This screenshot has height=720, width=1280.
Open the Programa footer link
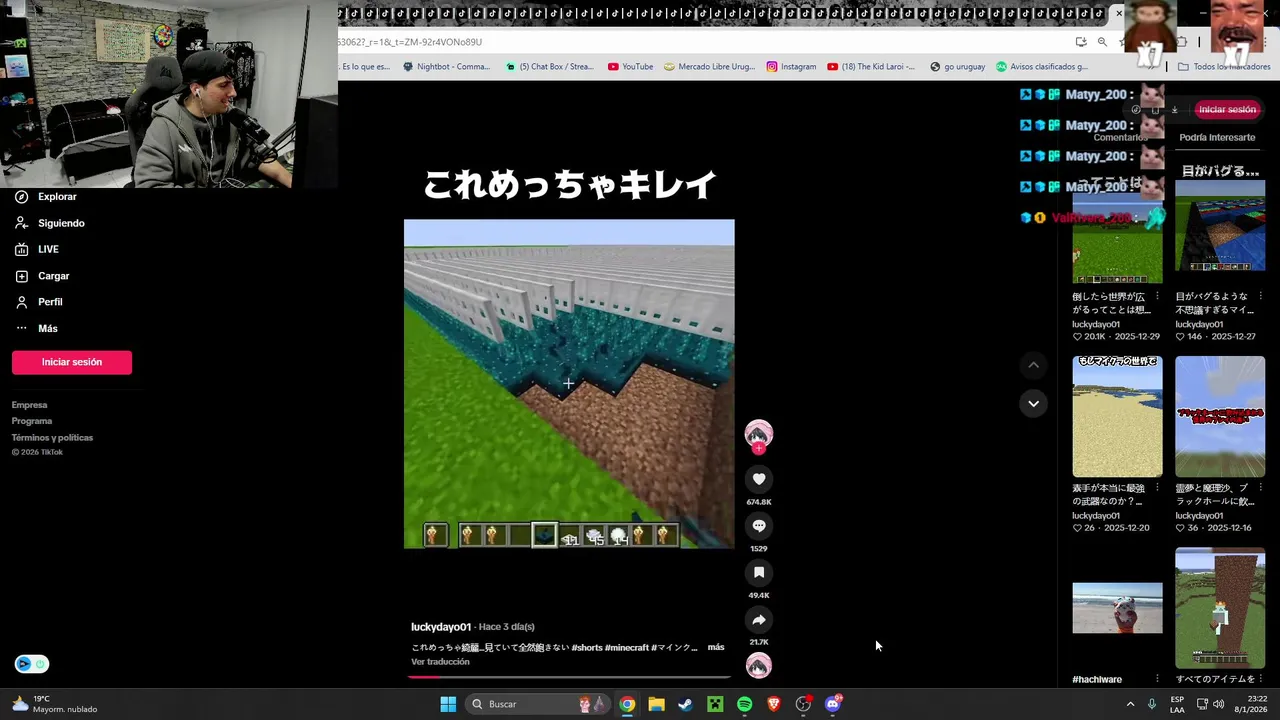[x=32, y=421]
